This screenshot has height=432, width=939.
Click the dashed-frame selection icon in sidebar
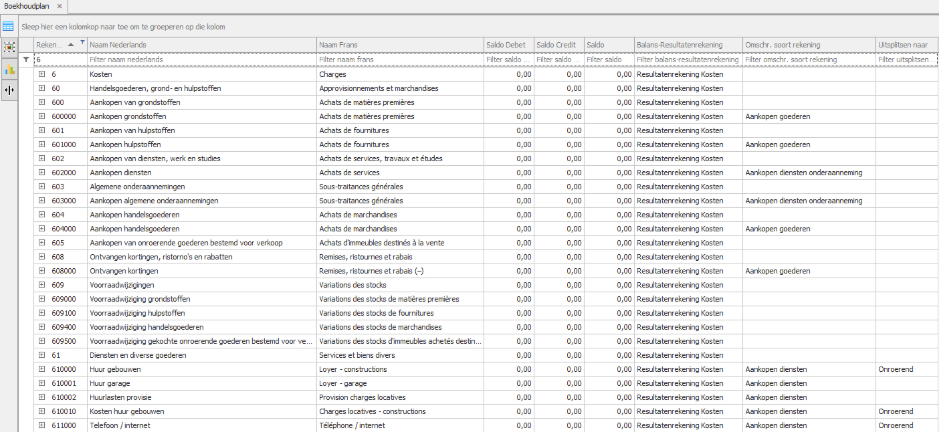(x=9, y=48)
